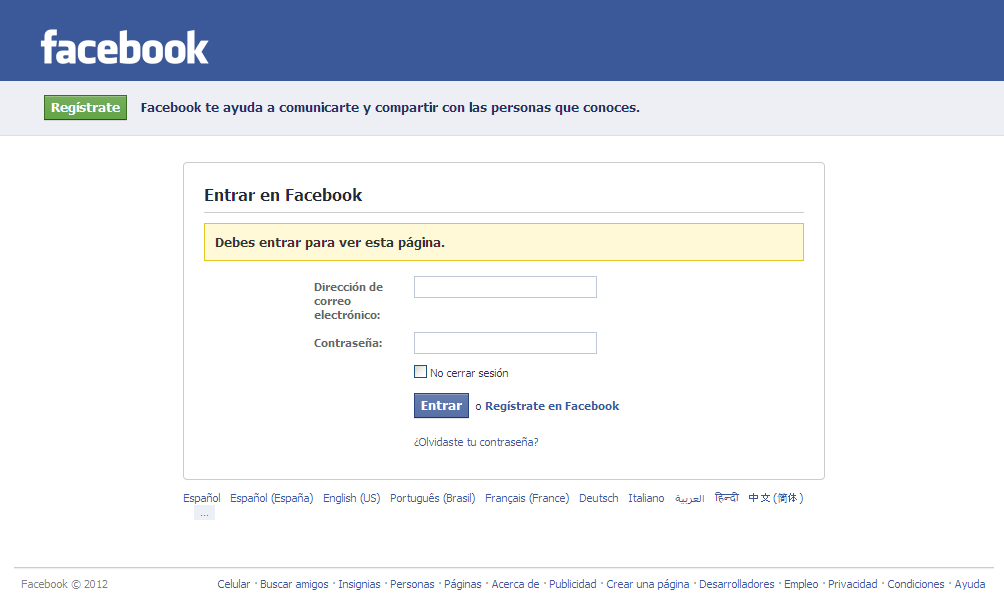Open the Personas footer link
The height and width of the screenshot is (598, 1004).
pos(412,584)
